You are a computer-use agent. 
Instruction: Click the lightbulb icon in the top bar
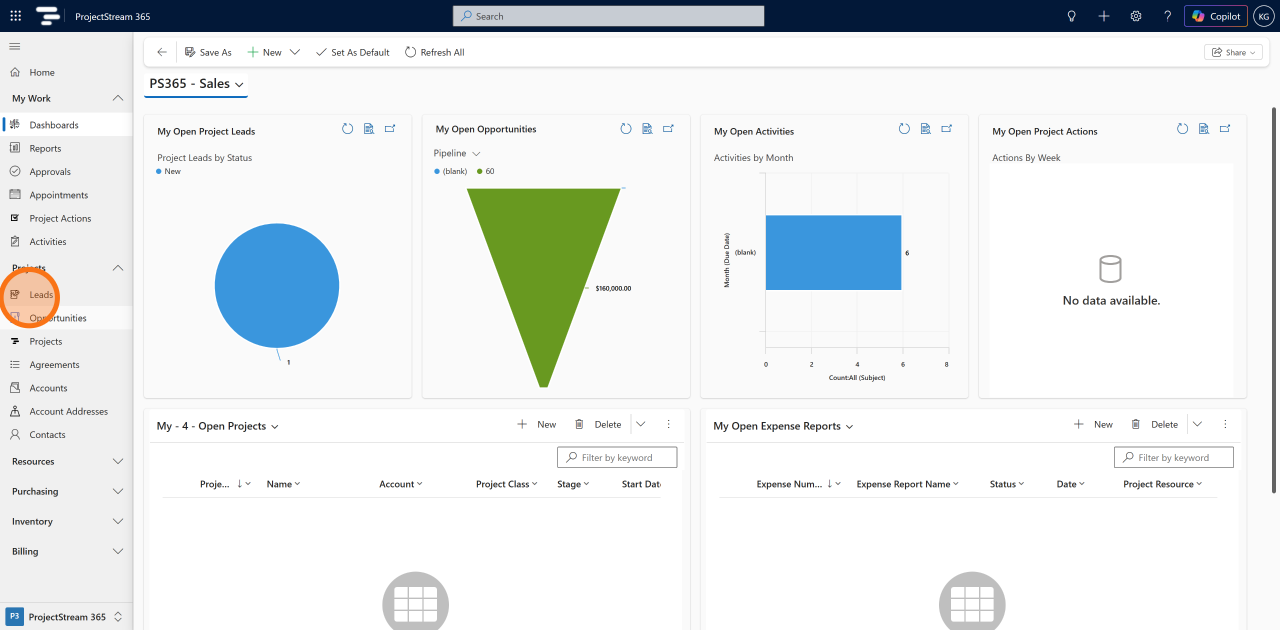[x=1072, y=16]
